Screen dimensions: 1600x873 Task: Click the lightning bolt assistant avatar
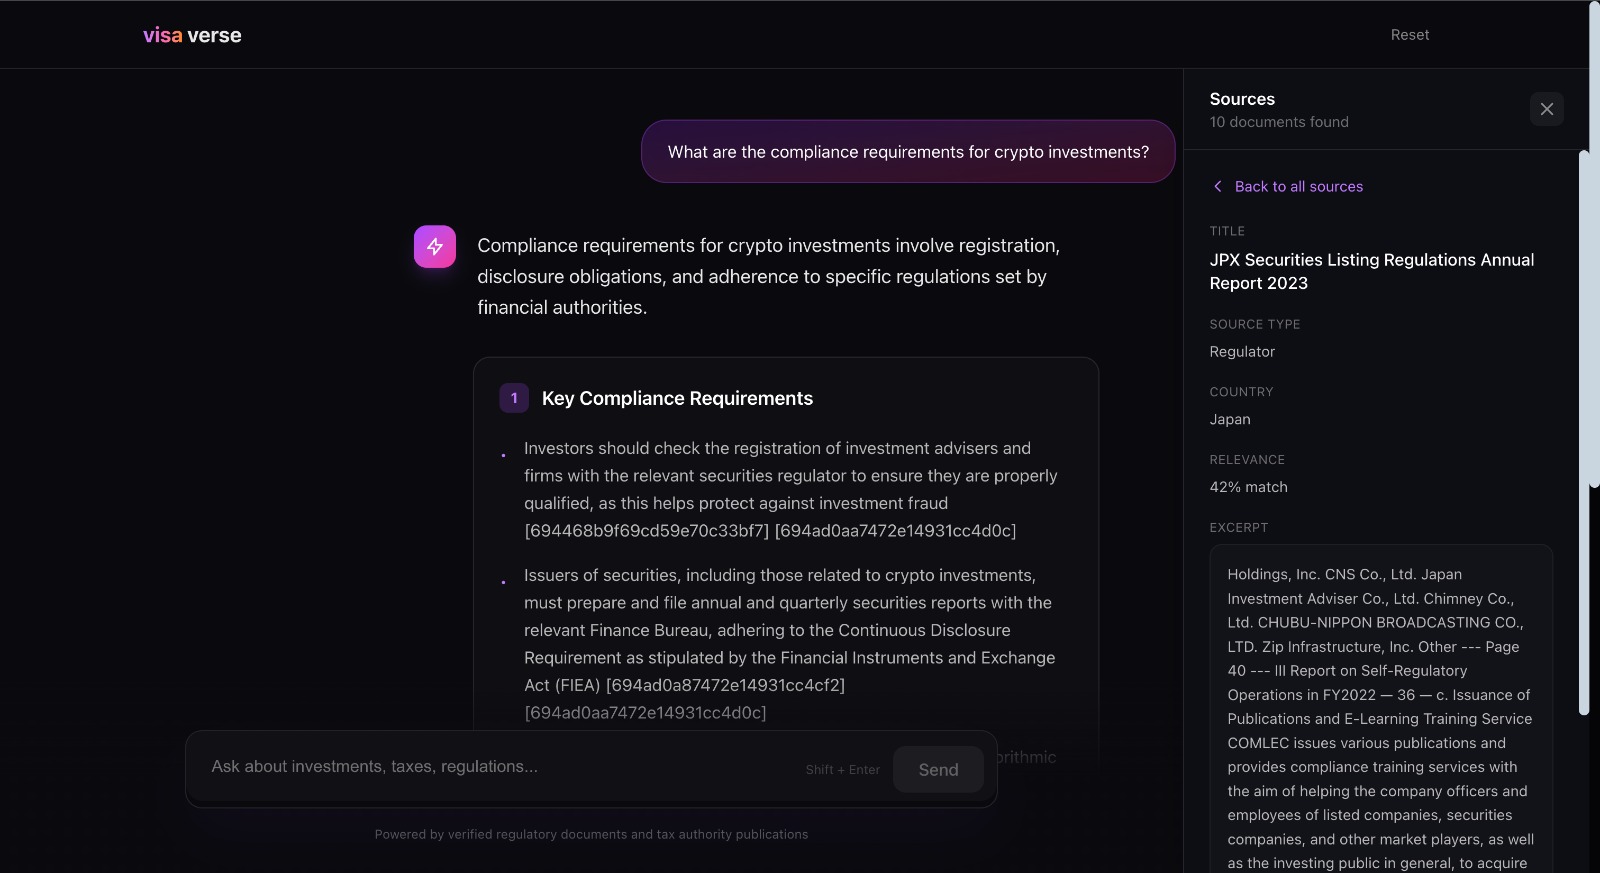point(435,247)
